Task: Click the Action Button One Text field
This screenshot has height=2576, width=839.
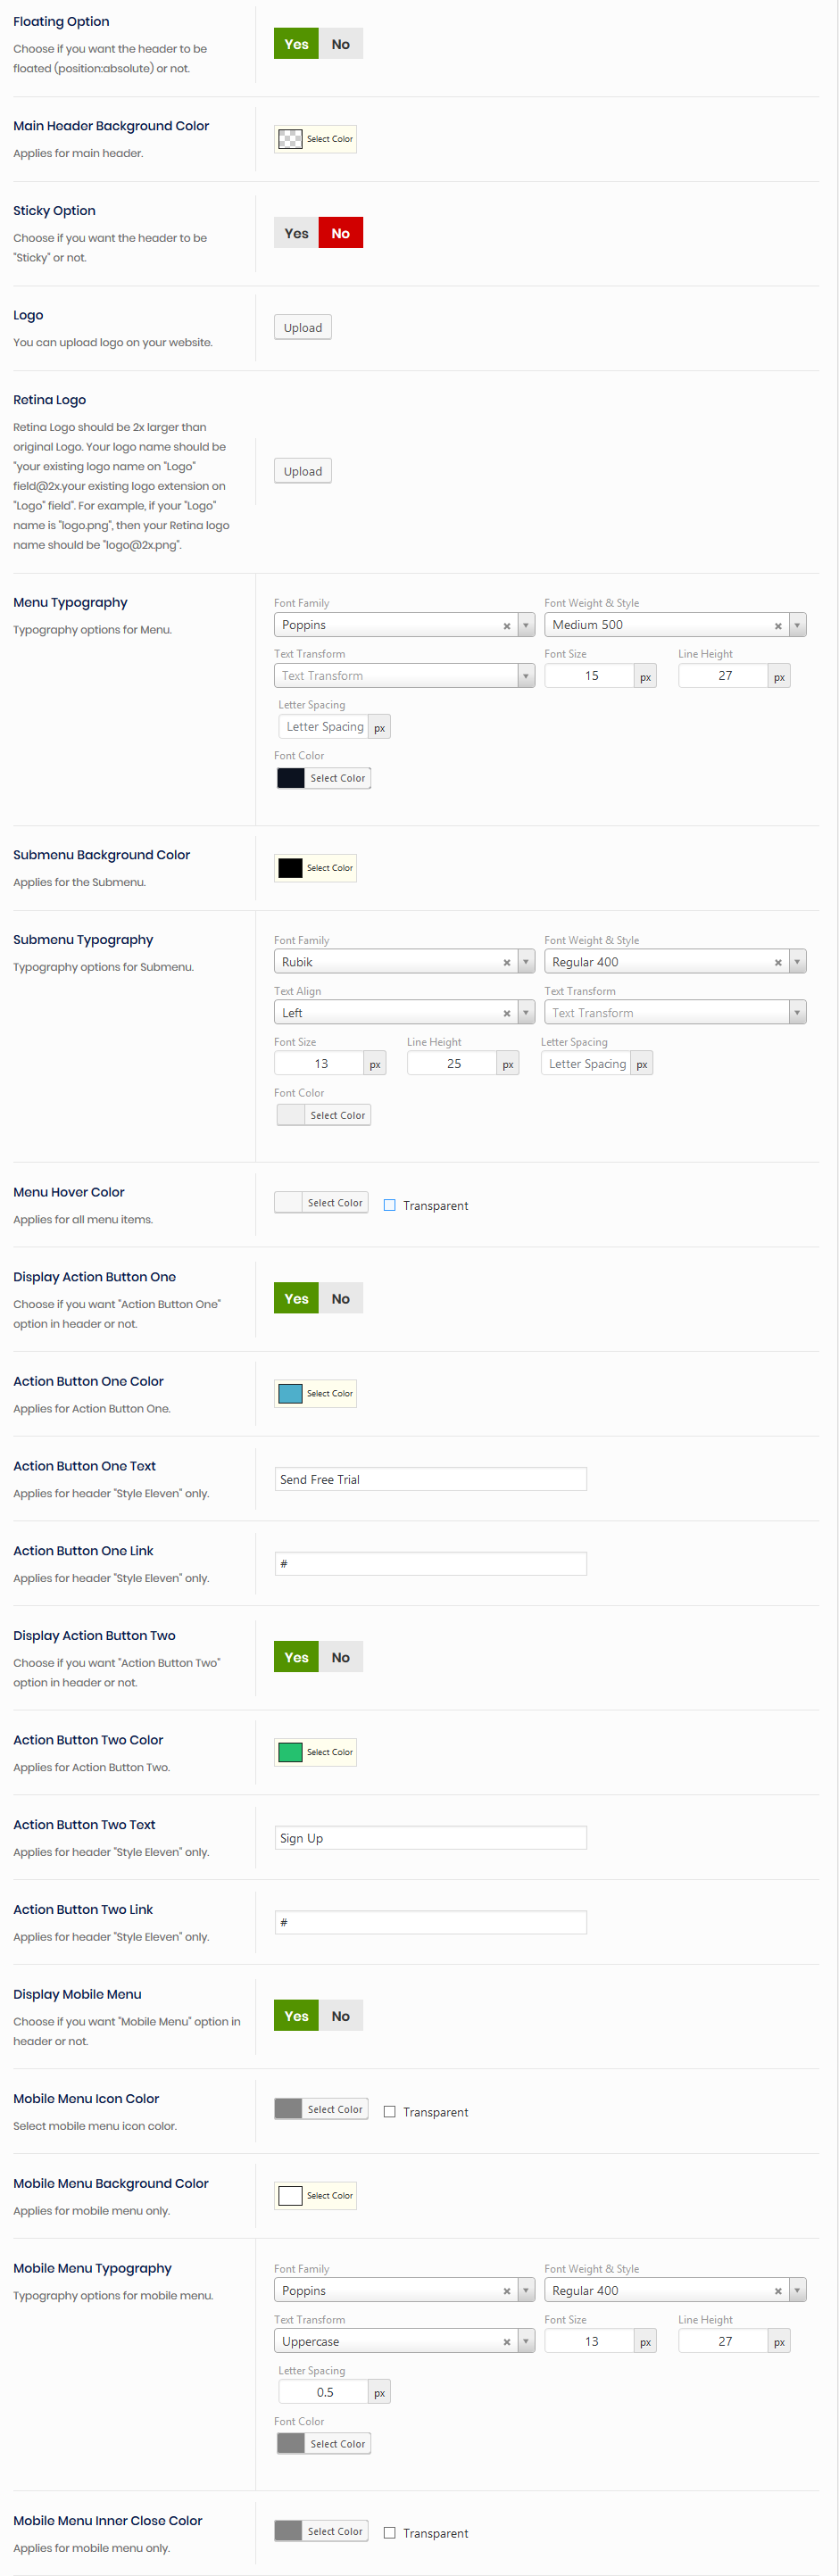Action: coord(430,1479)
